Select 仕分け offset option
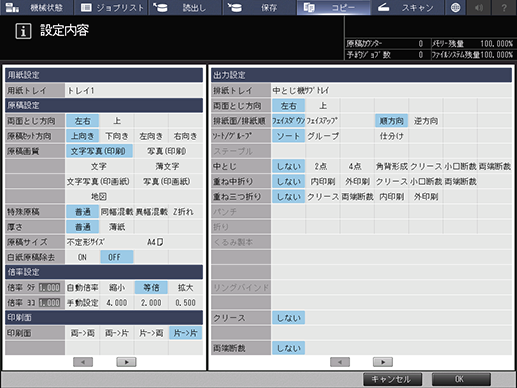Viewport: 517px width, 388px height. click(391, 136)
